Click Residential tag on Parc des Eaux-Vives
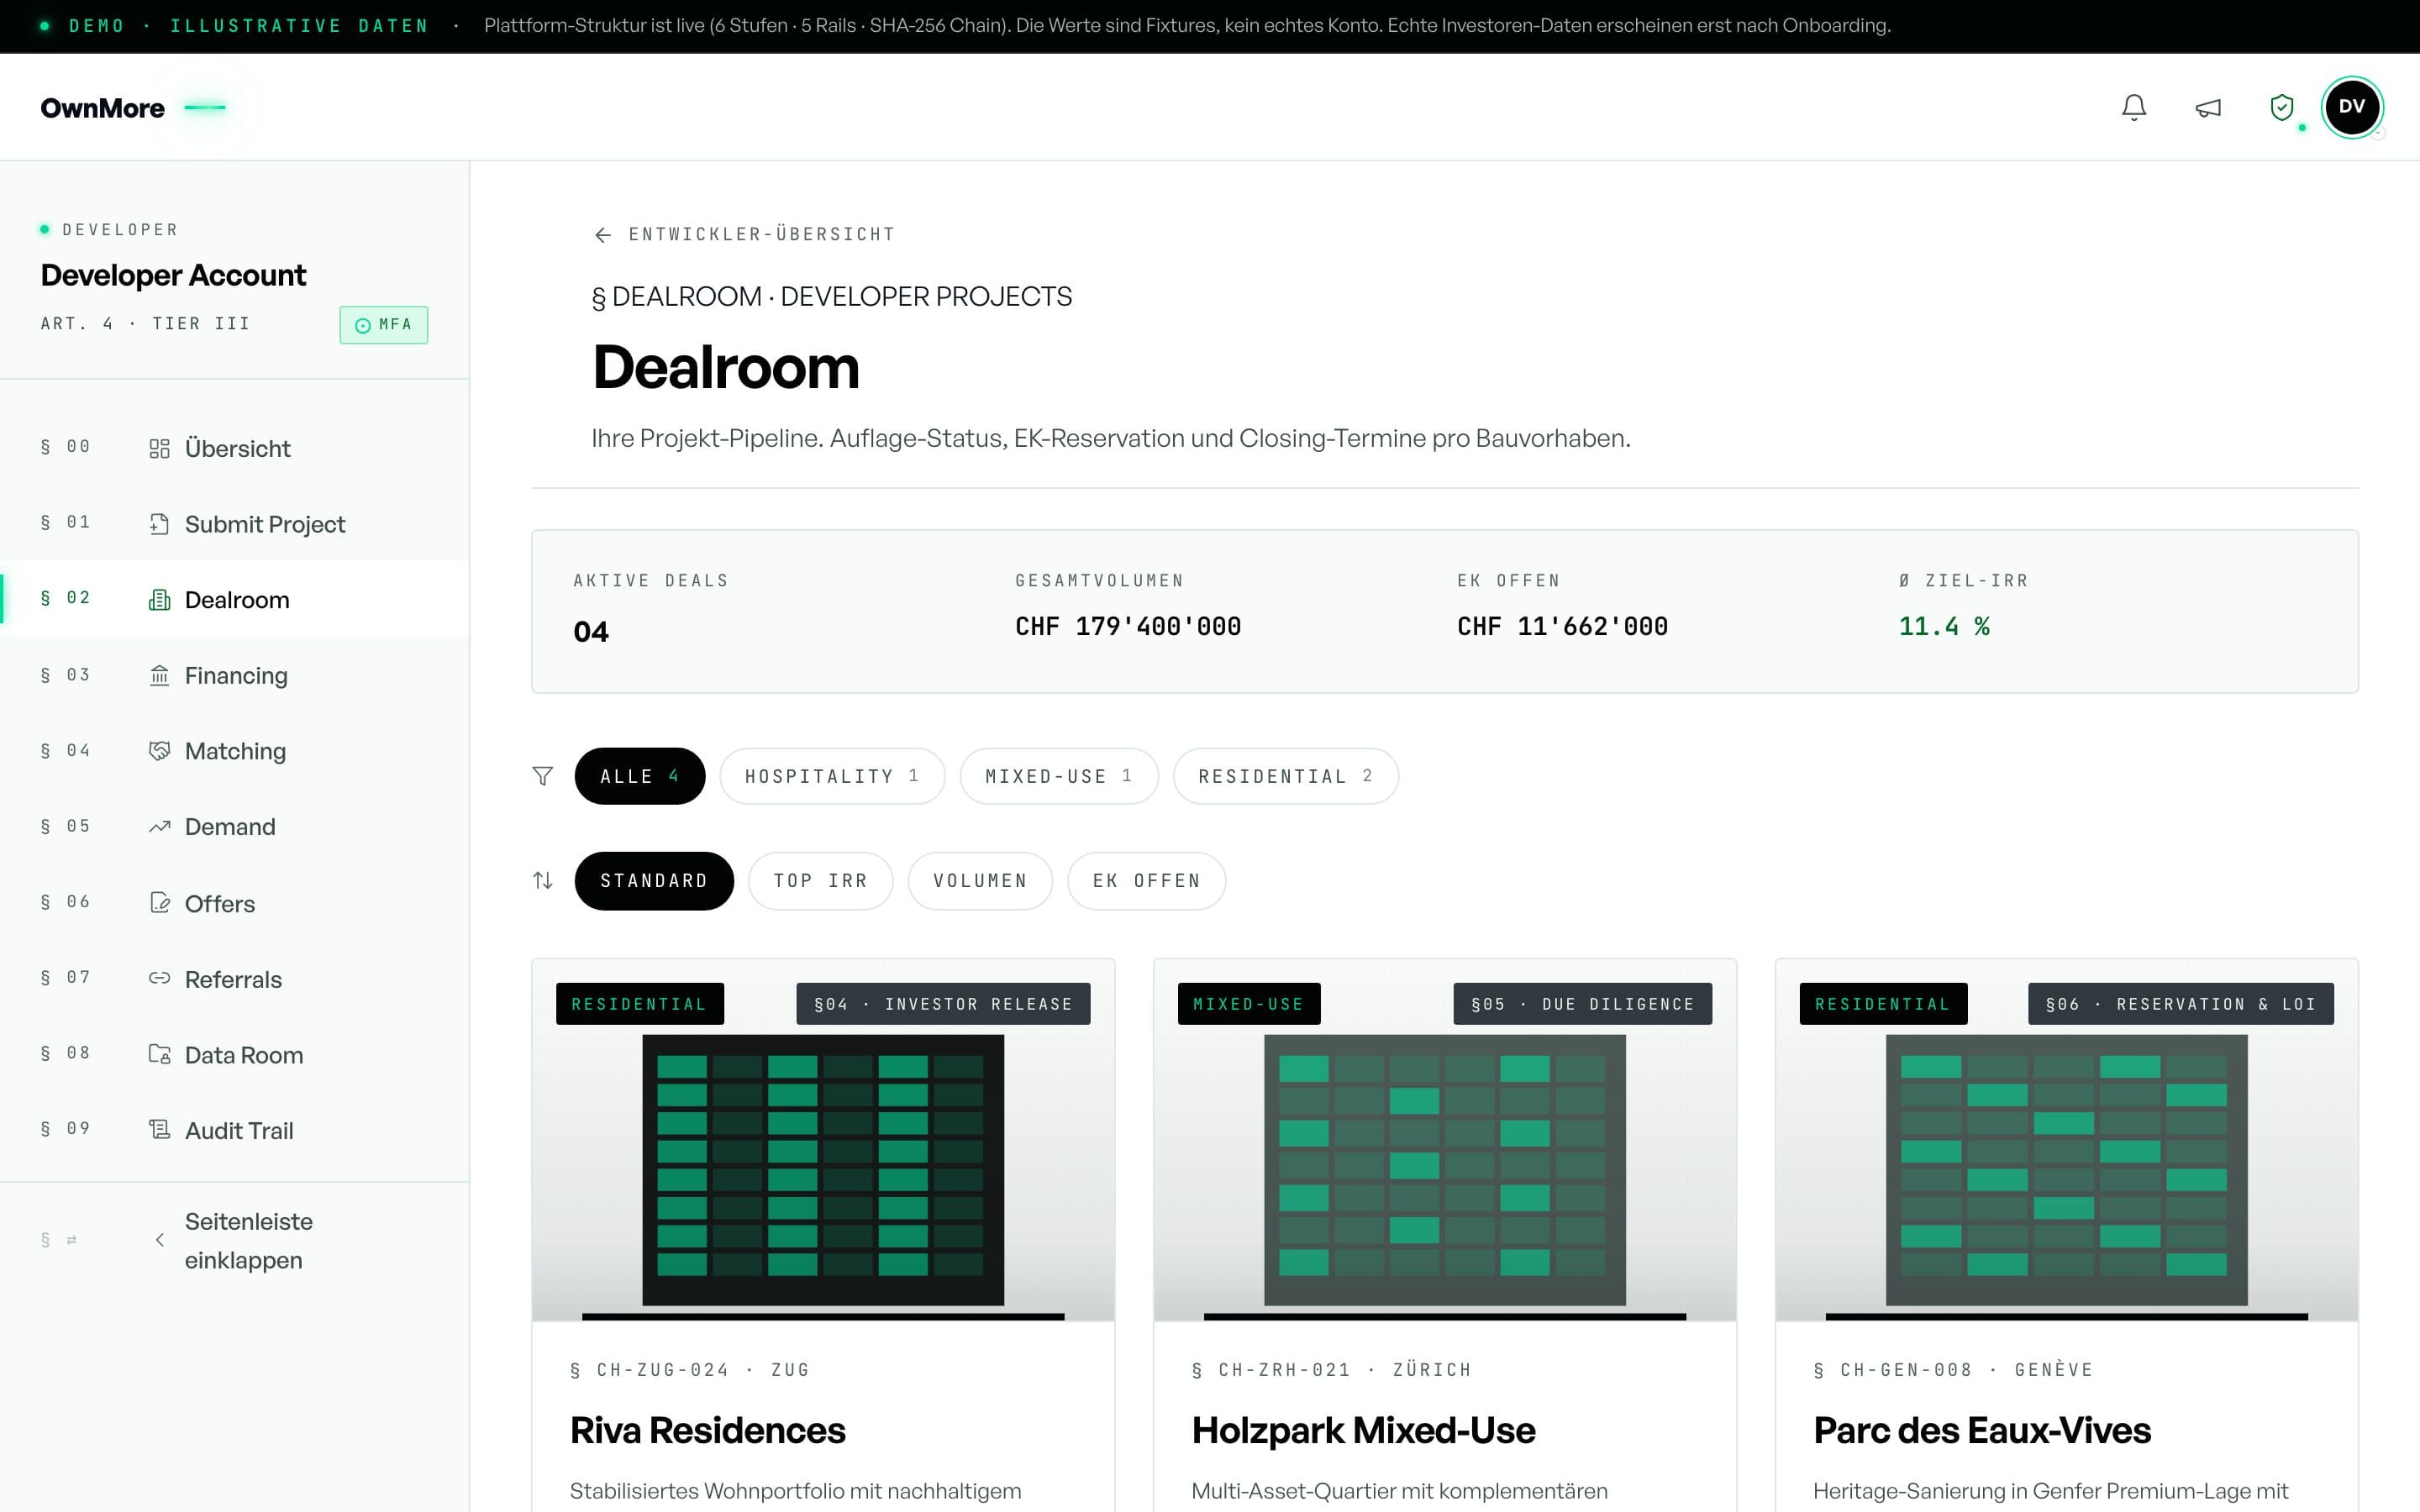Screen dimensions: 2420x1512 click(1884, 1004)
